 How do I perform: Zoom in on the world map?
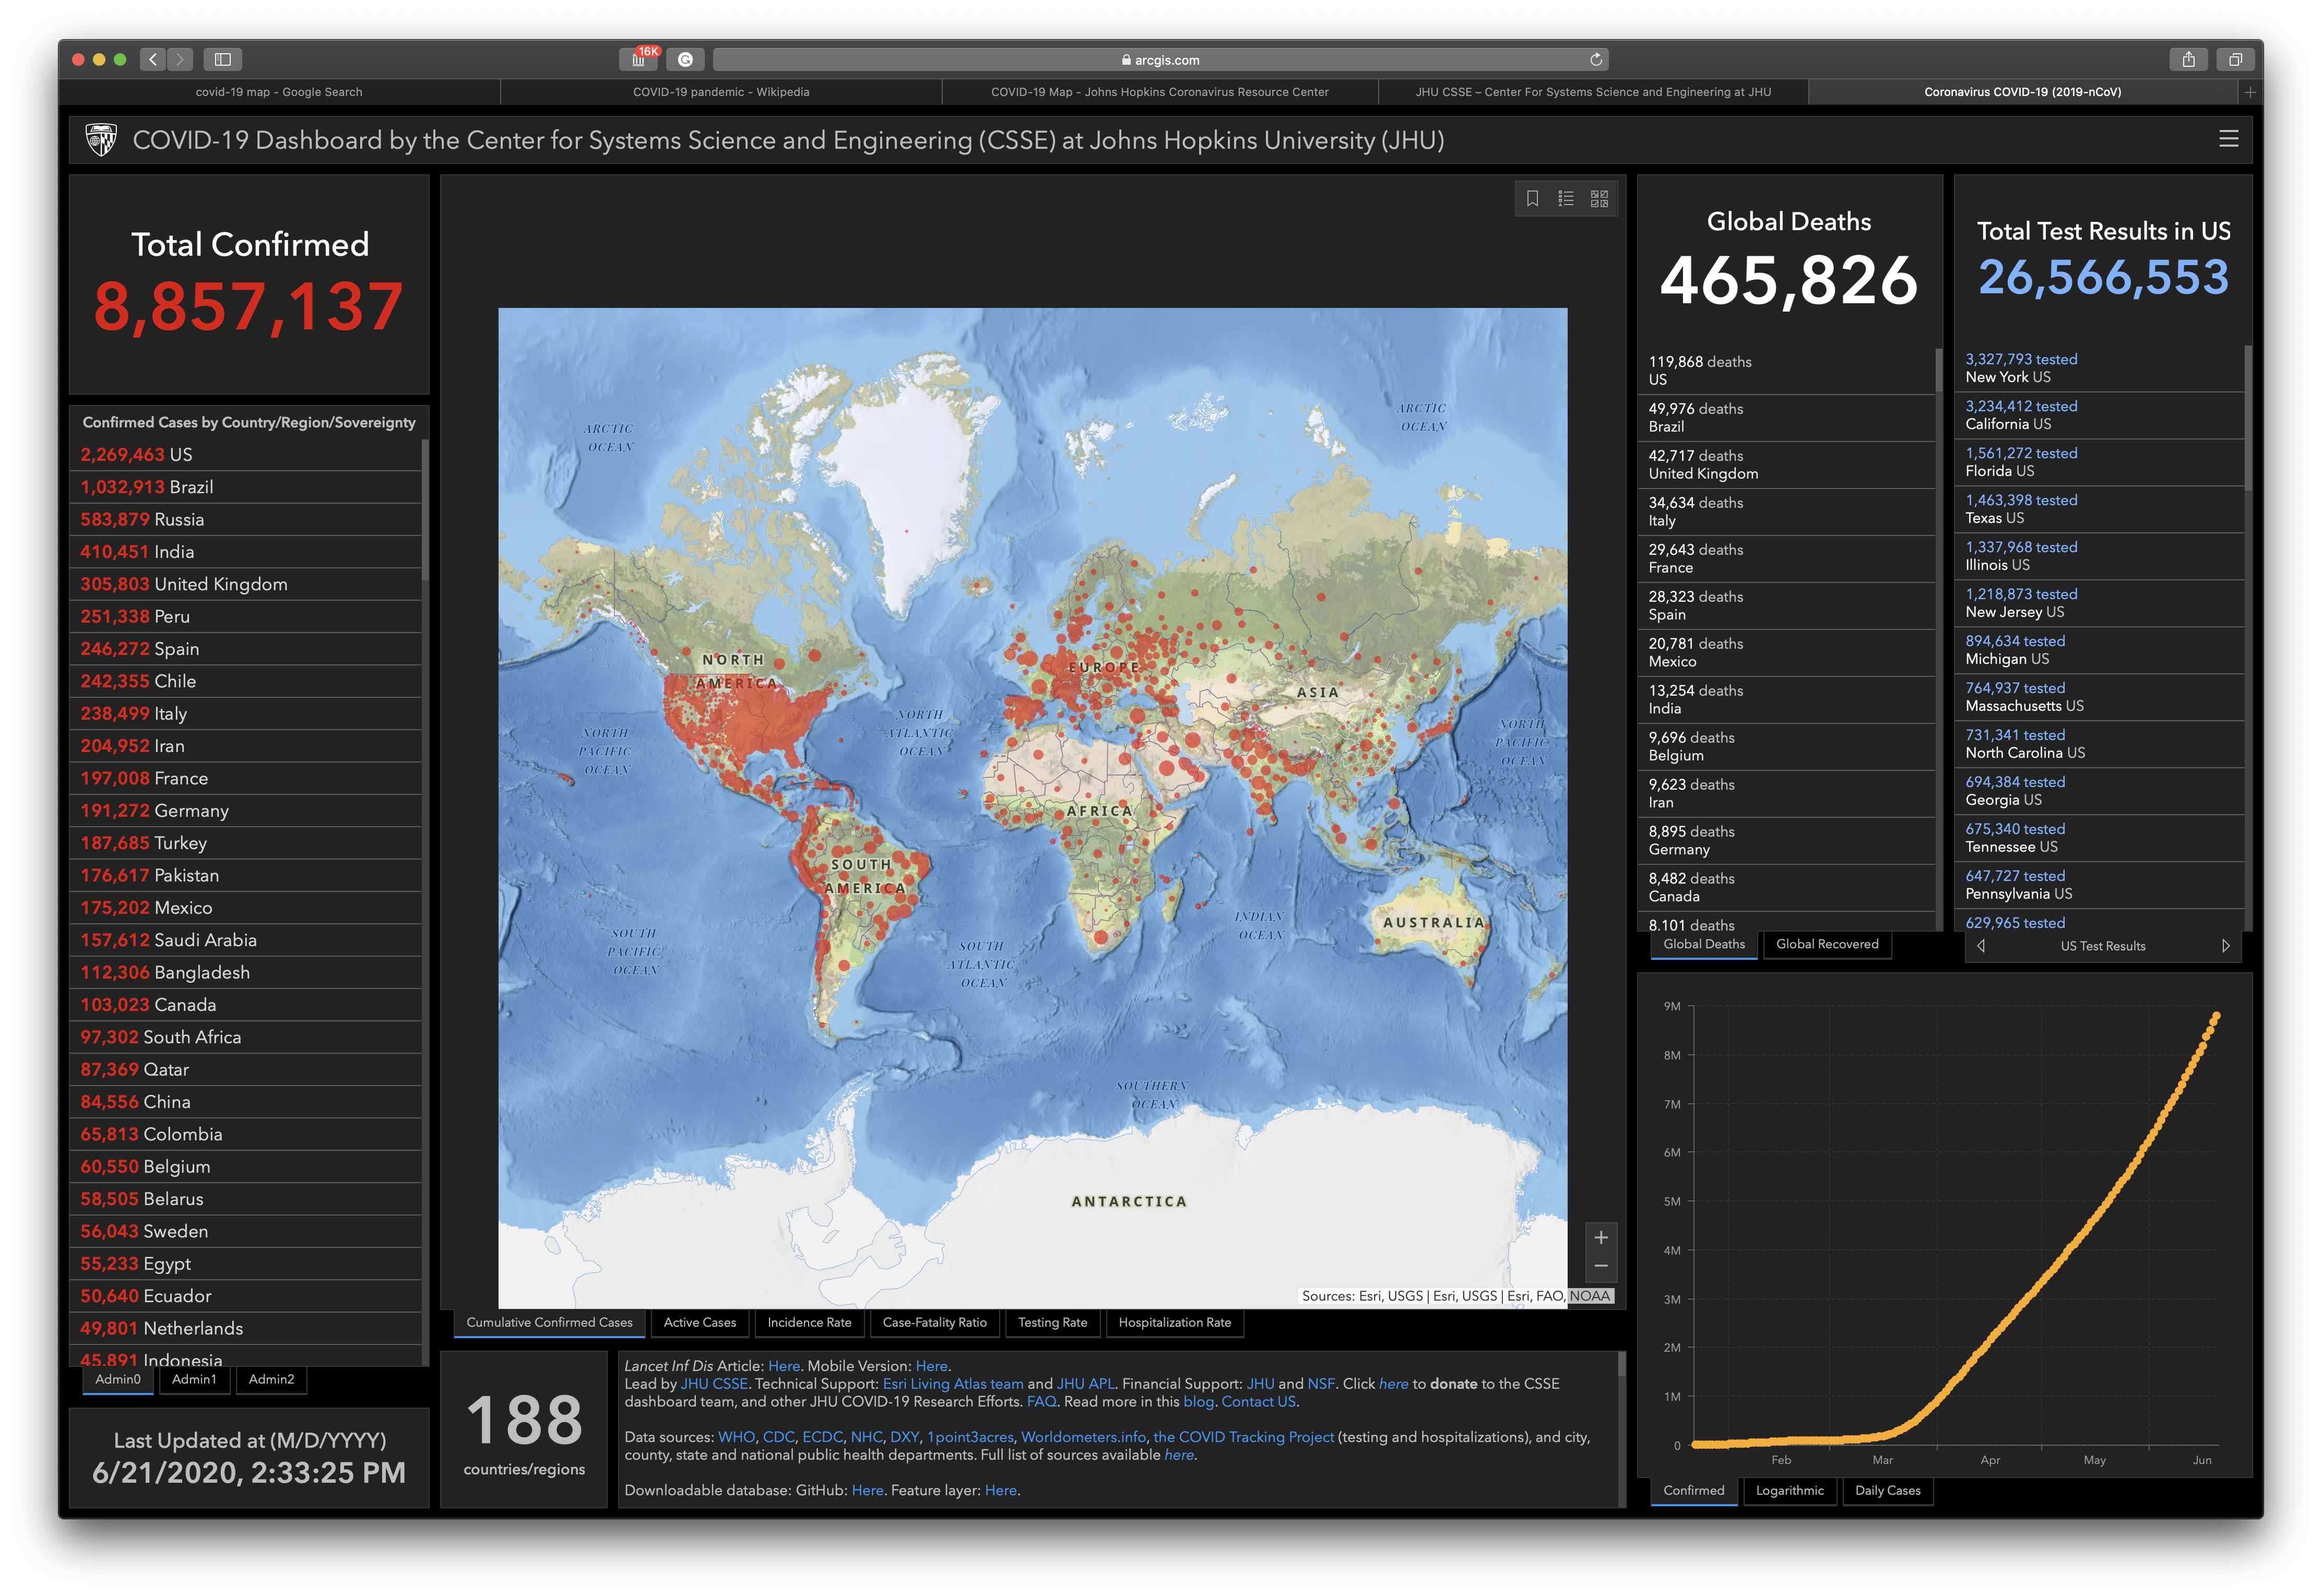tap(1600, 1238)
